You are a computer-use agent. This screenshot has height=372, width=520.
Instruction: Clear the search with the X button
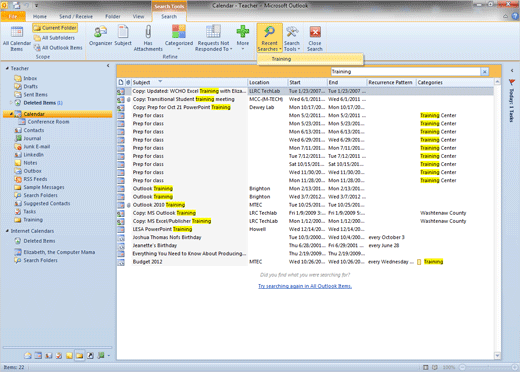[x=484, y=72]
